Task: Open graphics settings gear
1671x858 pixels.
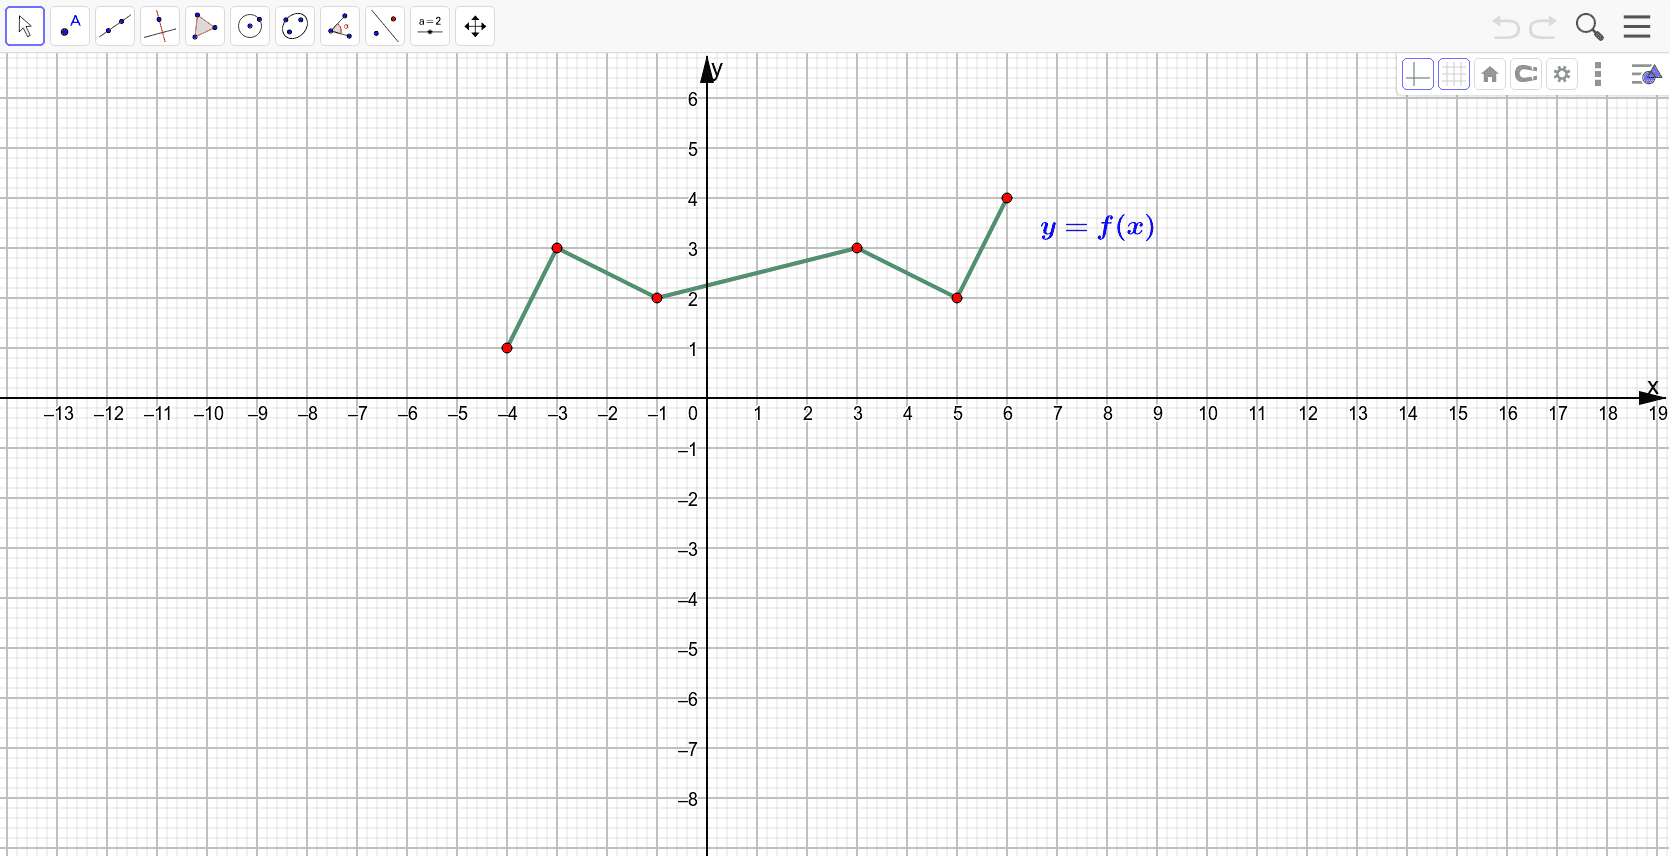Action: 1562,74
